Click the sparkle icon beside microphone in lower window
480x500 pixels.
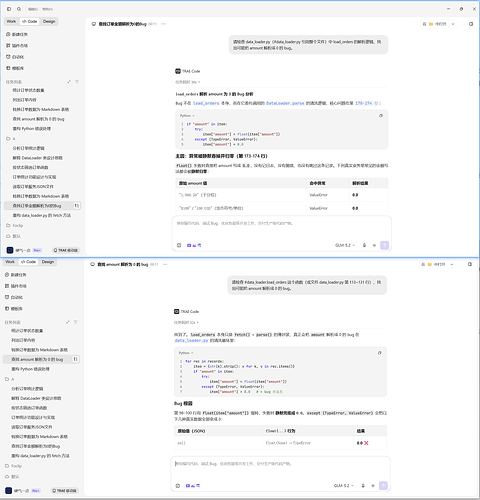pyautogui.click(x=373, y=486)
